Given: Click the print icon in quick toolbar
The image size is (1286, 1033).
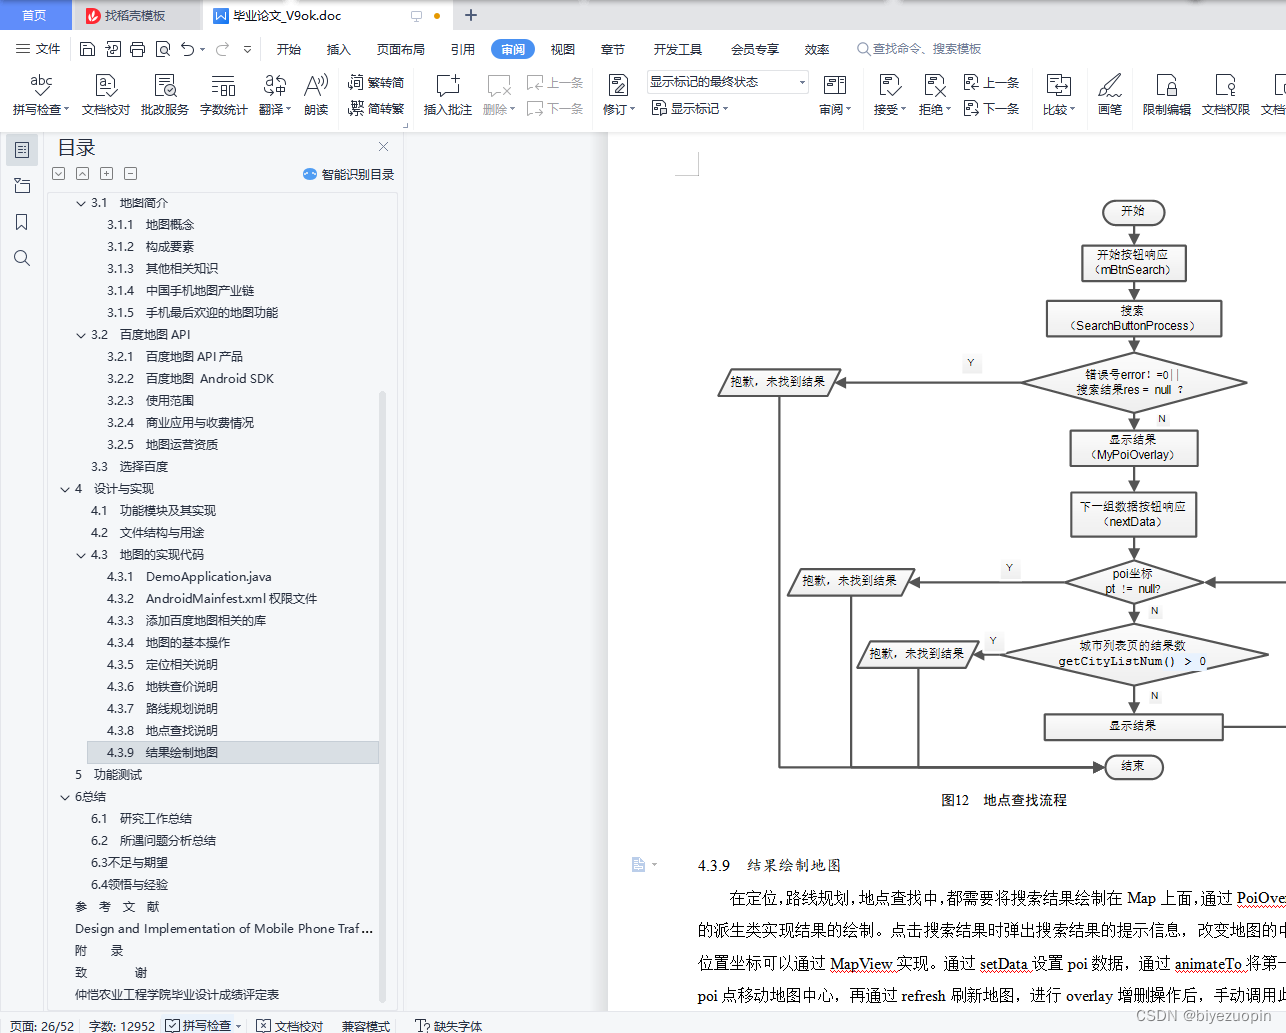Looking at the screenshot, I should click(x=137, y=49).
